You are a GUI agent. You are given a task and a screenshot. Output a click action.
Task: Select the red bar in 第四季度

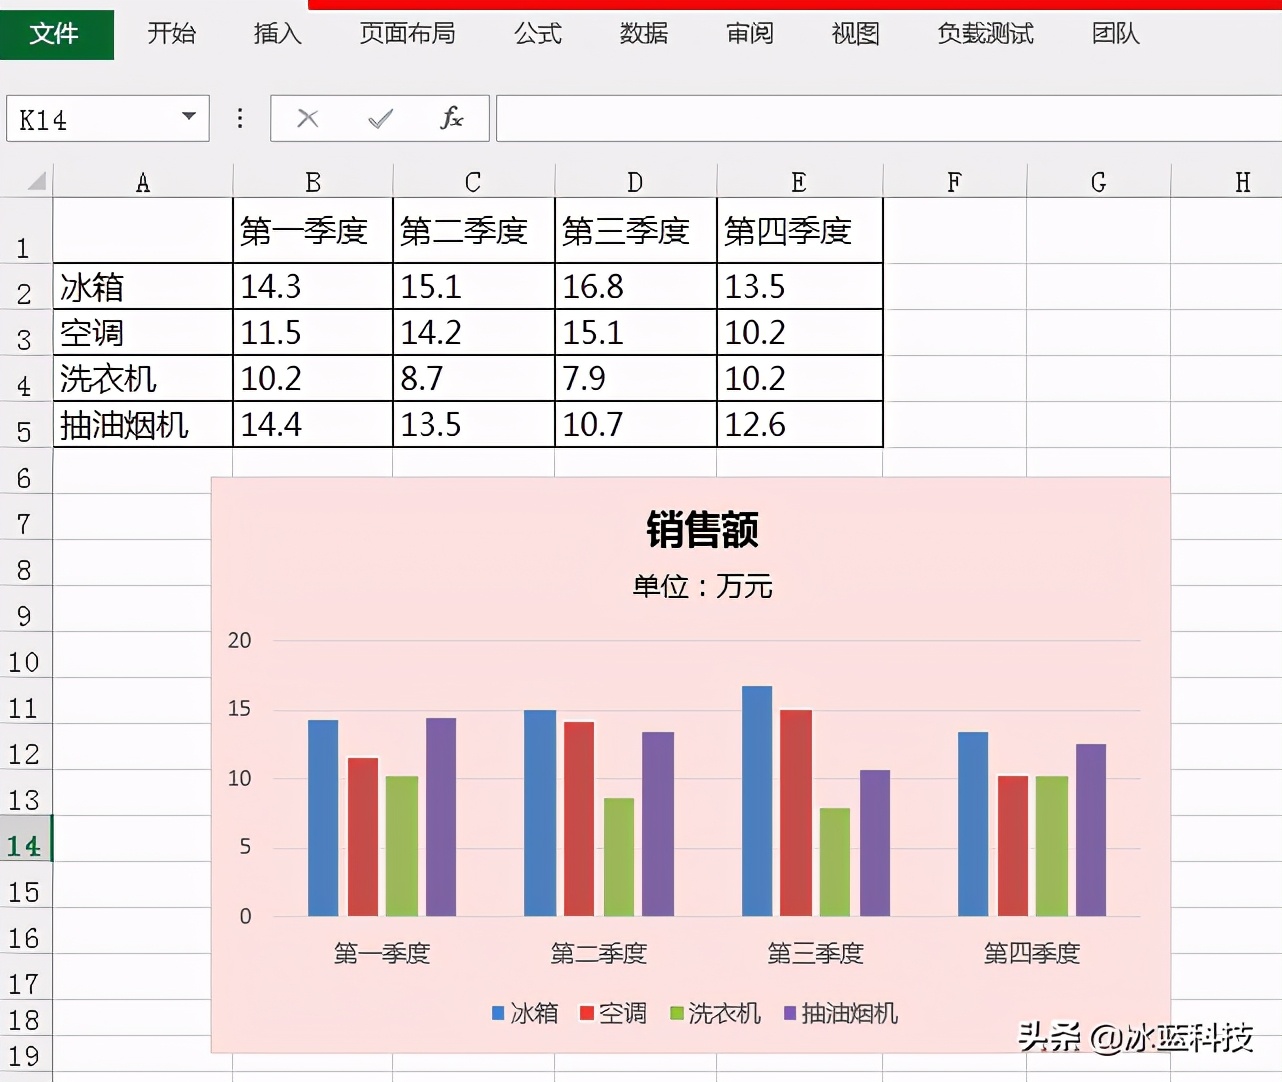(x=1013, y=846)
